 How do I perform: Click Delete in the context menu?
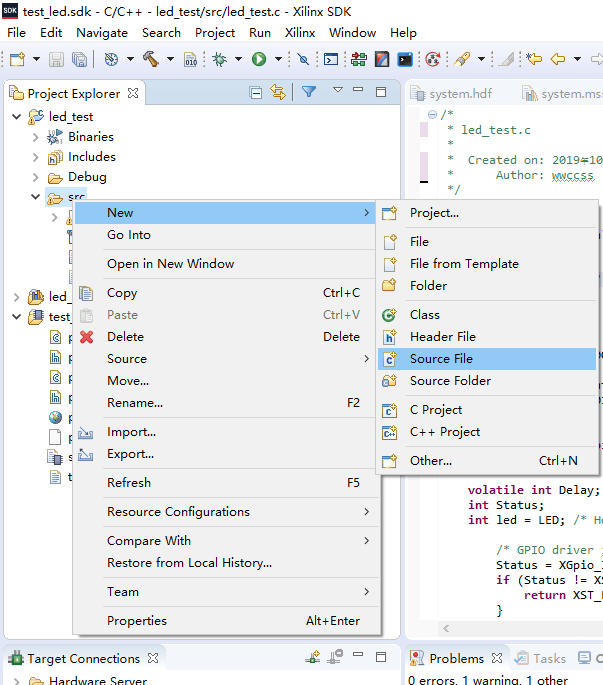pyautogui.click(x=225, y=337)
